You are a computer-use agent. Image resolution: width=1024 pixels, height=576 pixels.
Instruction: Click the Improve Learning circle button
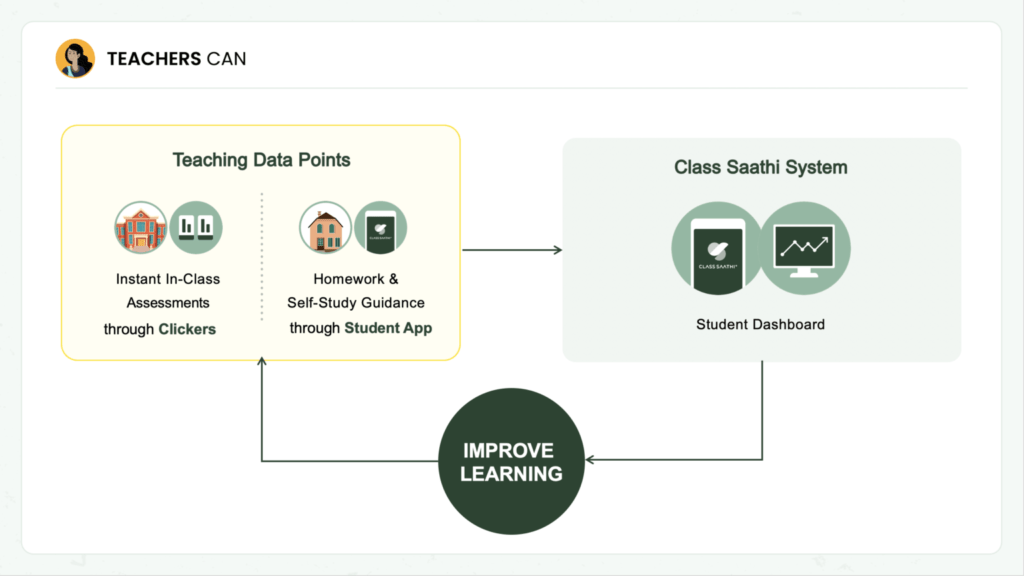coord(511,459)
